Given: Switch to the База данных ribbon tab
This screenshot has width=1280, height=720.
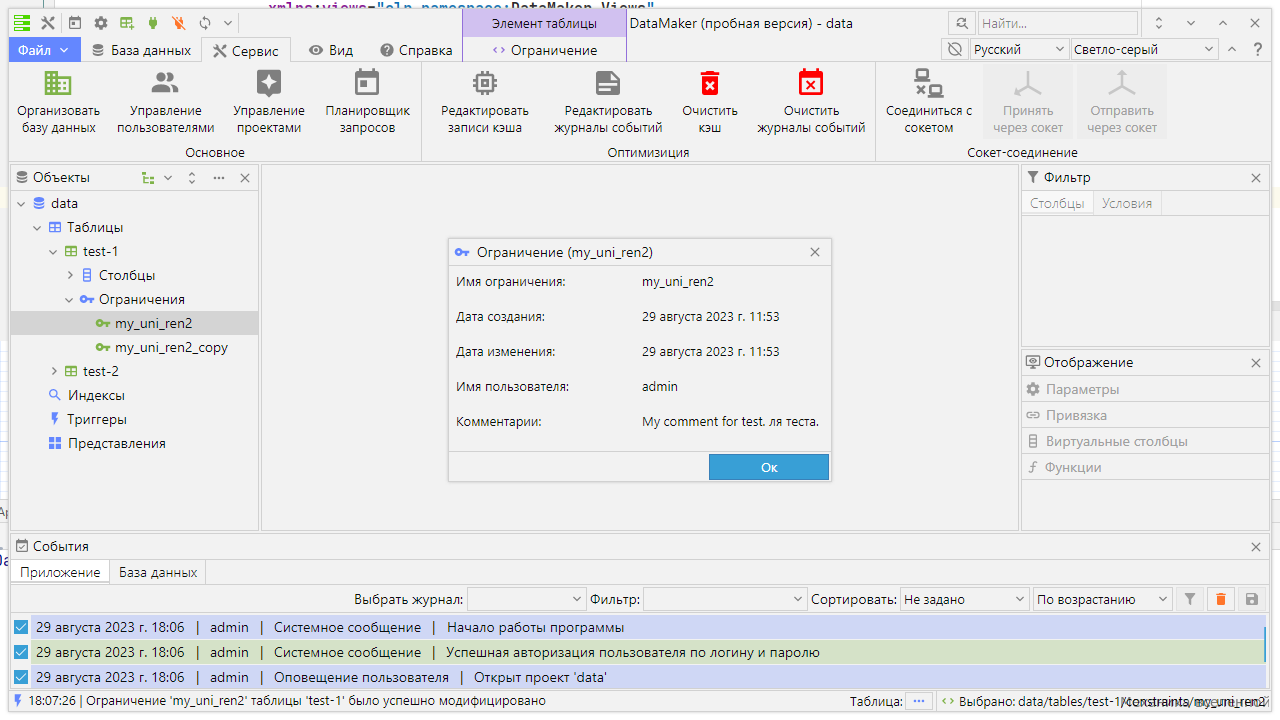Looking at the screenshot, I should (x=141, y=50).
